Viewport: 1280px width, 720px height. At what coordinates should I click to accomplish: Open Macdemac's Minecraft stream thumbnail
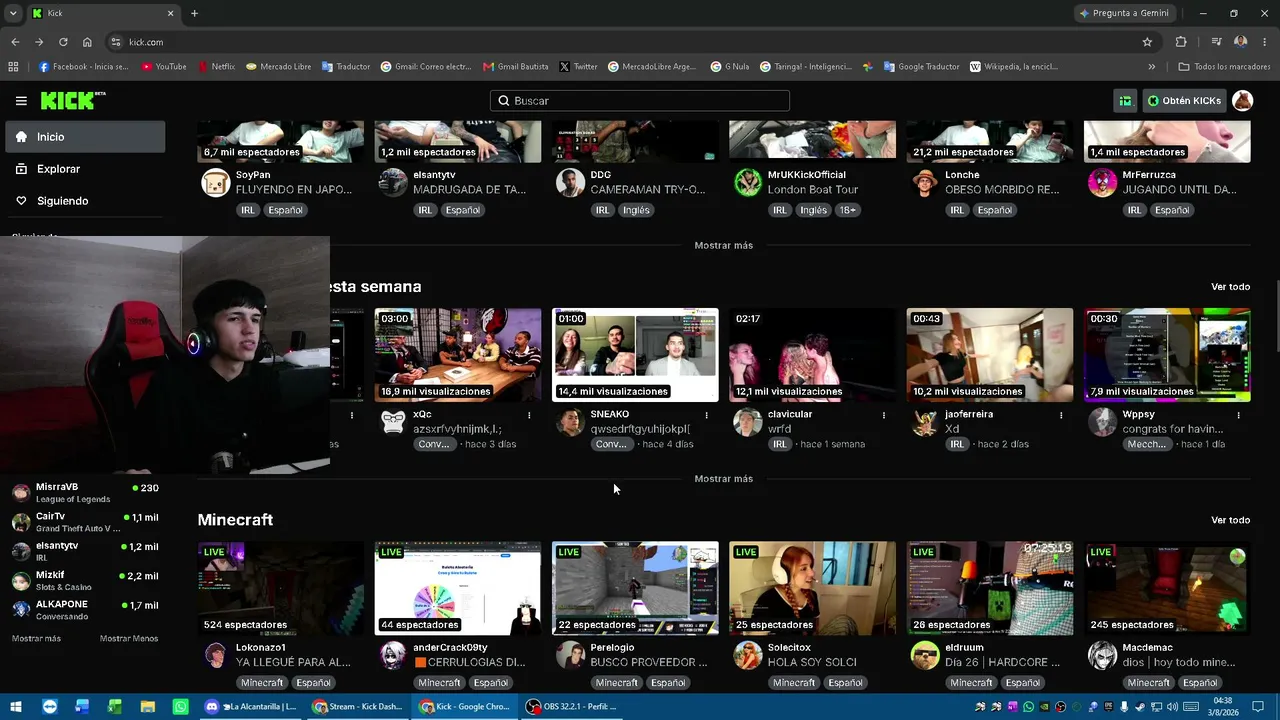pos(1167,588)
